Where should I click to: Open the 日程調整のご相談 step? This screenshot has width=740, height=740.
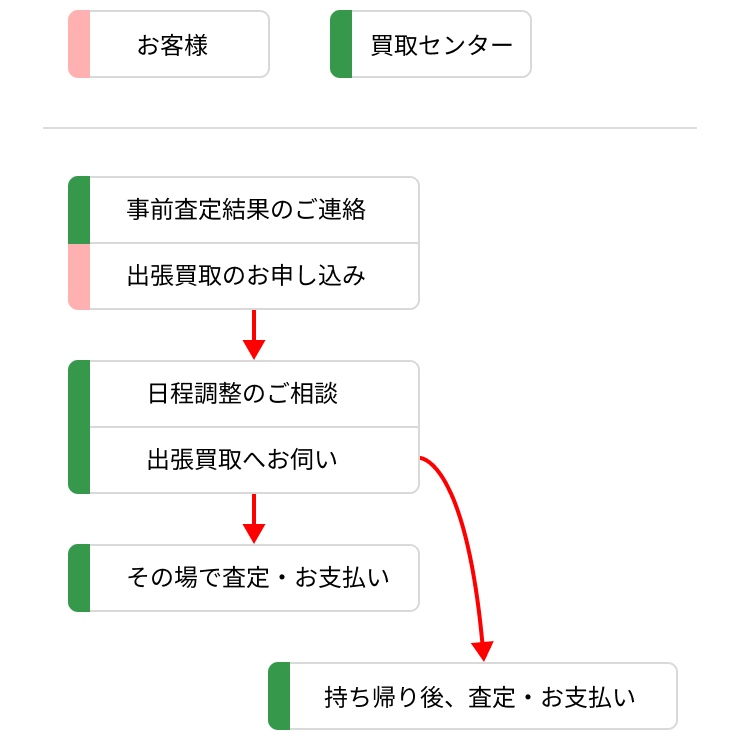[243, 394]
